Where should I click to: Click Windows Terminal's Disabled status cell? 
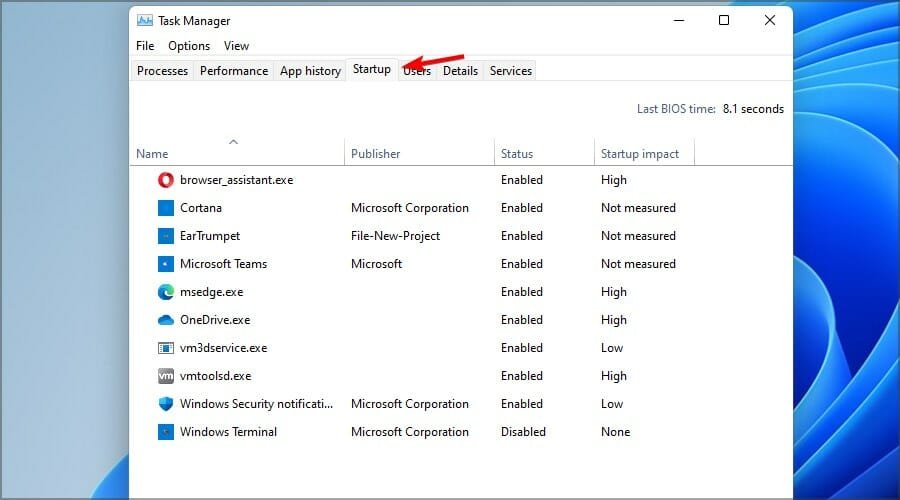(x=523, y=432)
